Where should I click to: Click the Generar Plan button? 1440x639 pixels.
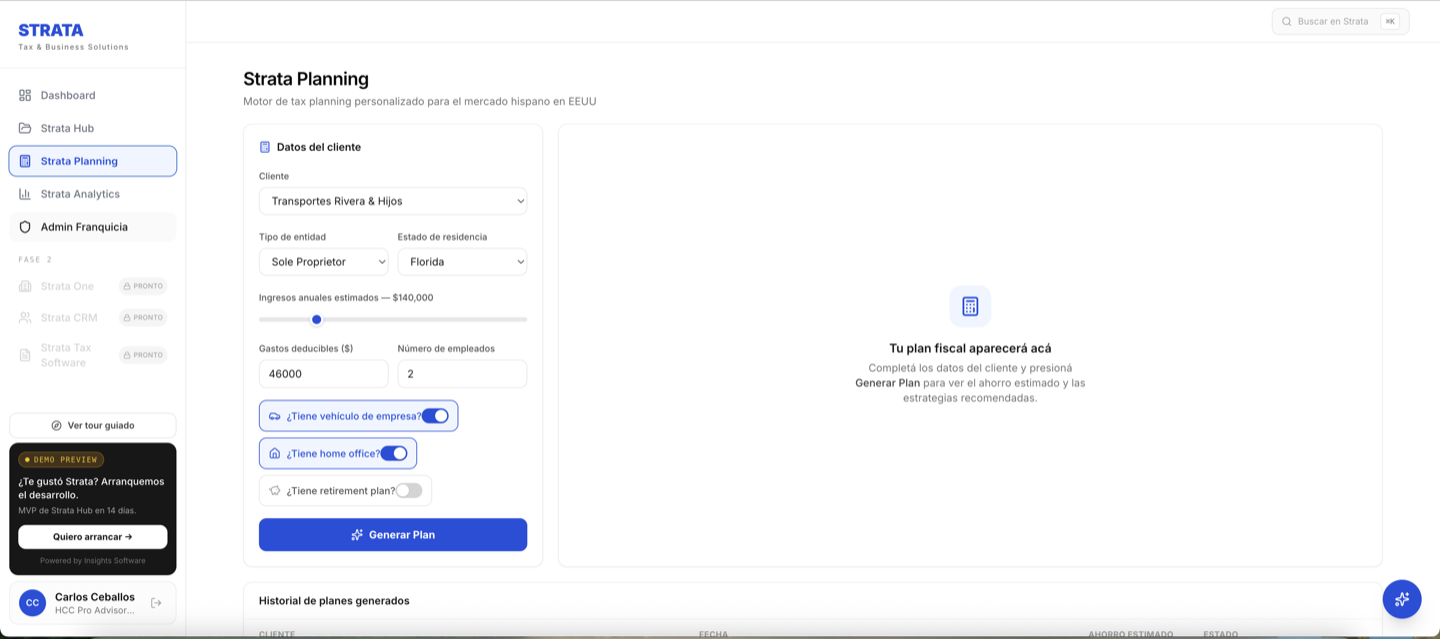tap(393, 535)
